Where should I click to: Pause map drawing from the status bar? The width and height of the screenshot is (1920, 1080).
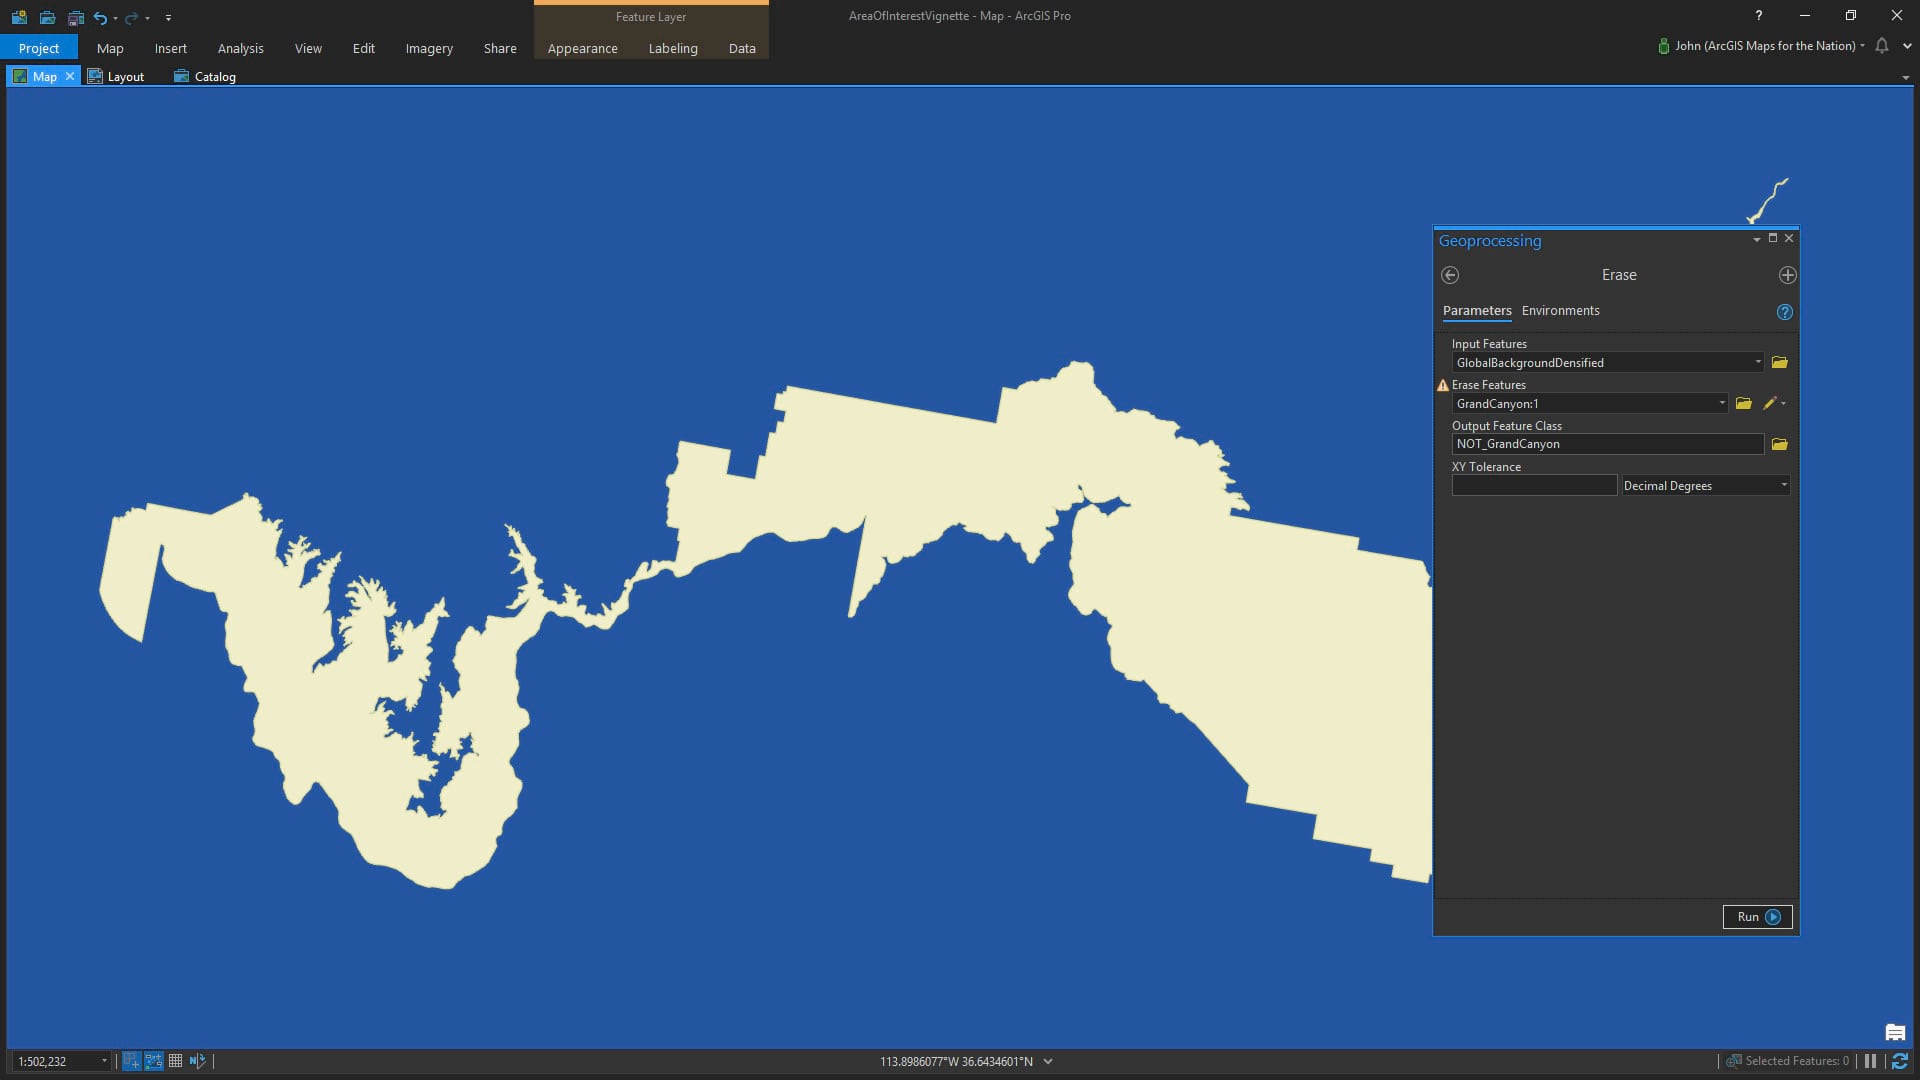1870,1061
